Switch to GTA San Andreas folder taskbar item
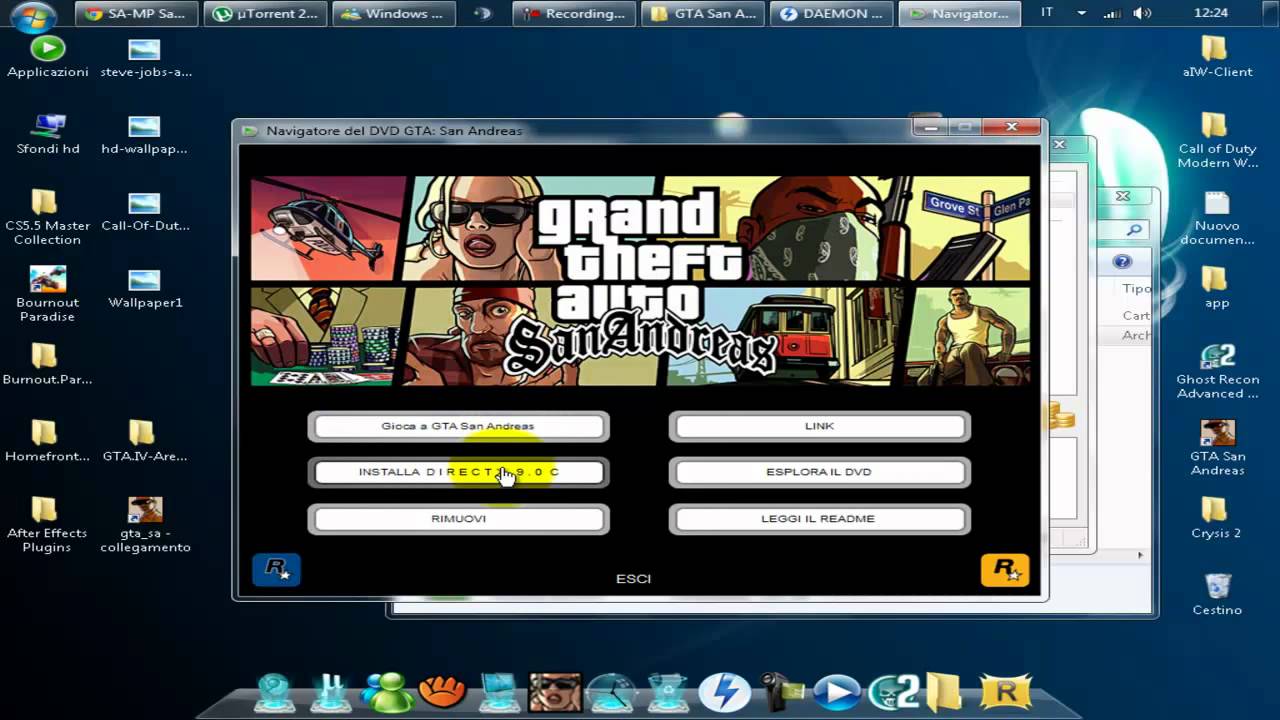The image size is (1280, 720). click(702, 14)
